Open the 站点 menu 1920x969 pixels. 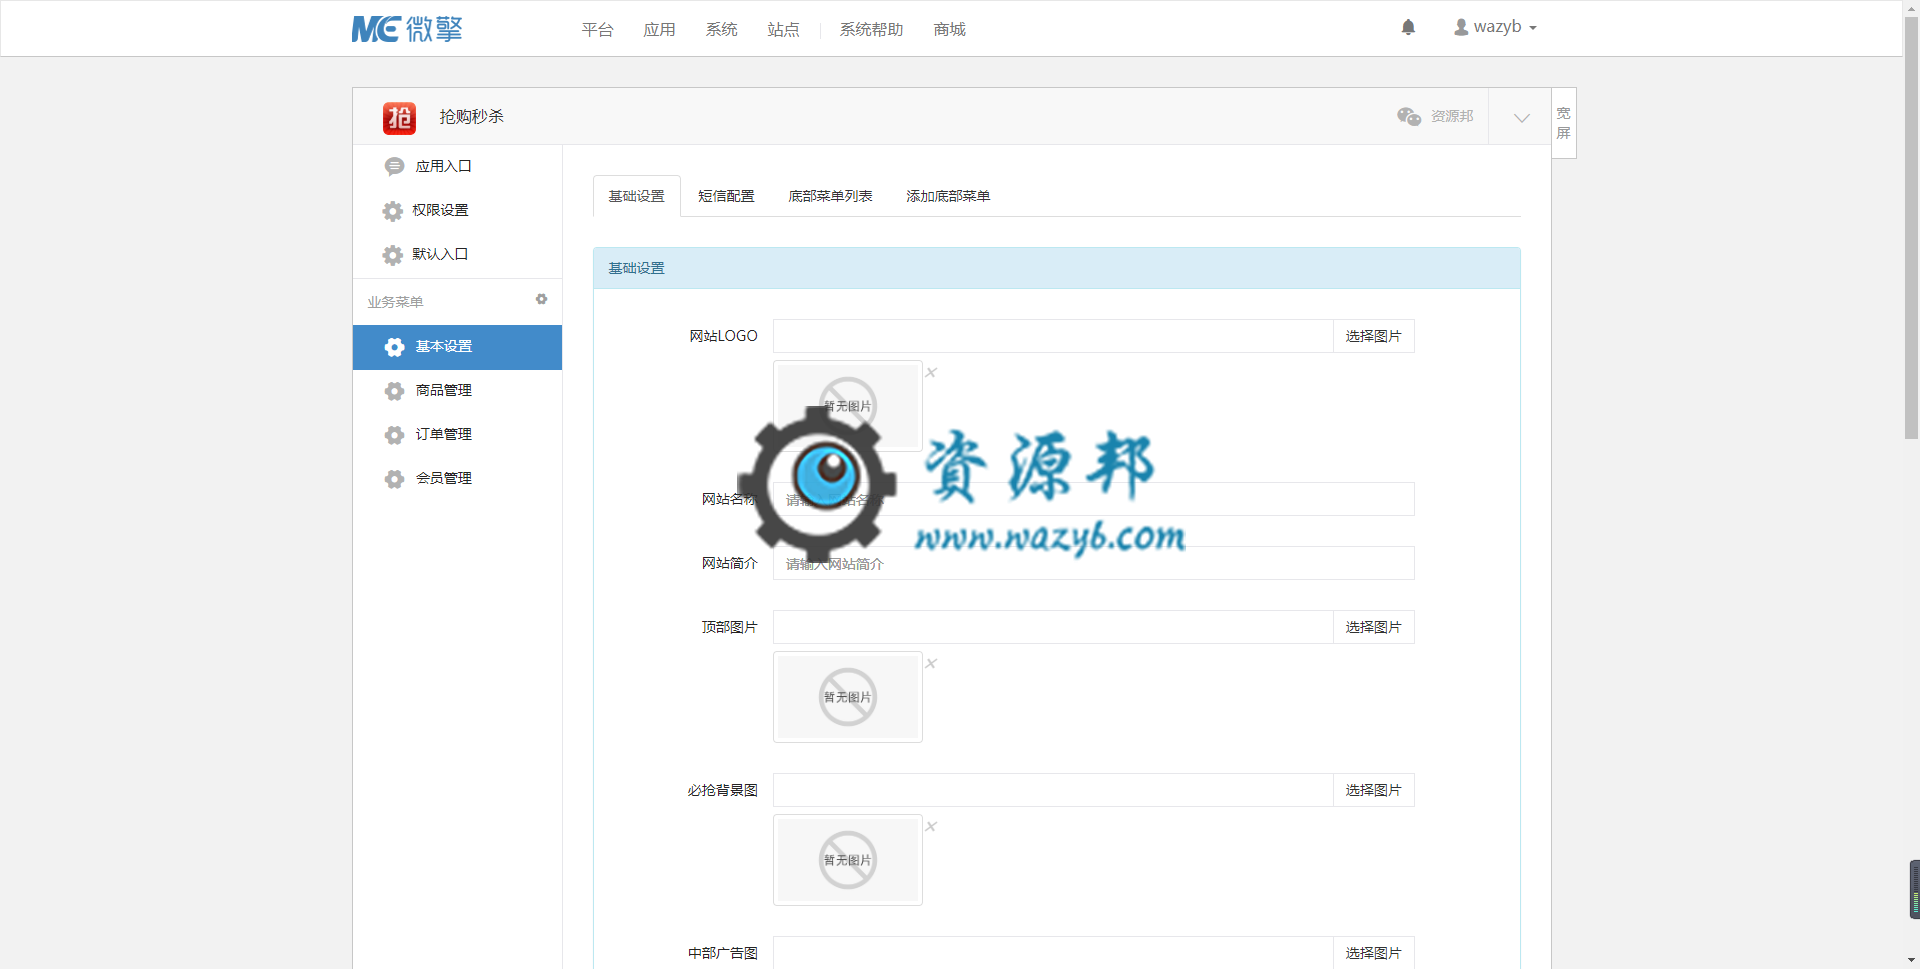tap(783, 30)
